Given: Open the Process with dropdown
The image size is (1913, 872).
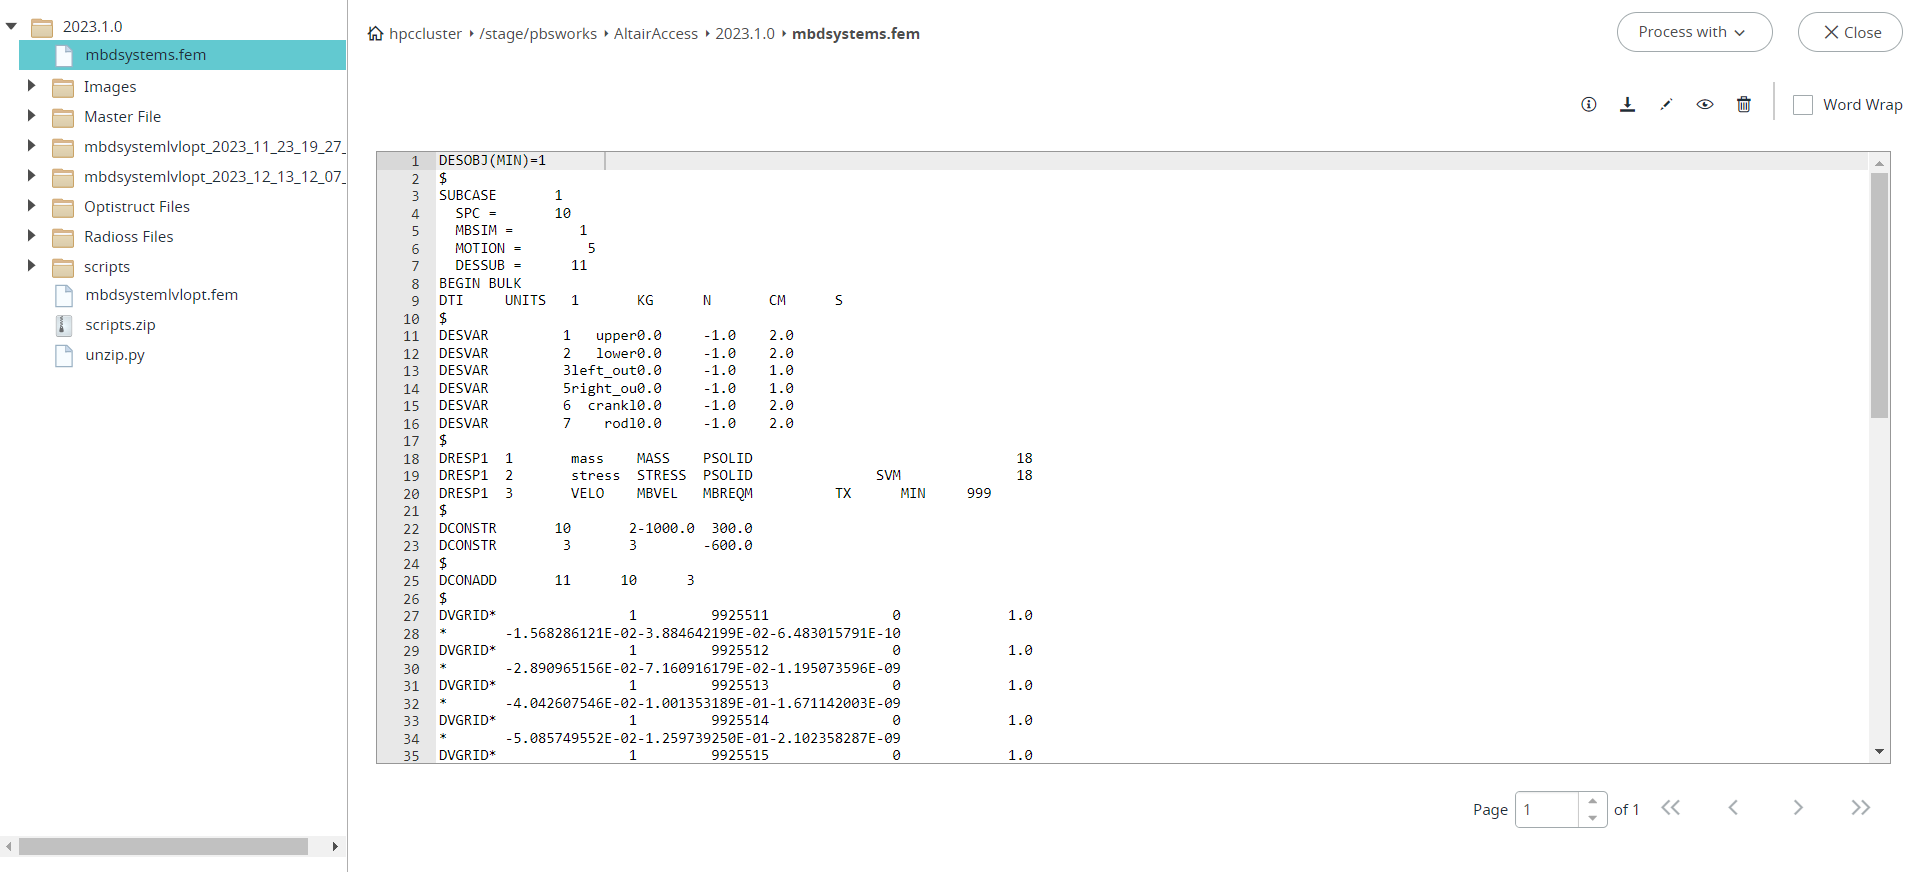Looking at the screenshot, I should tap(1694, 32).
